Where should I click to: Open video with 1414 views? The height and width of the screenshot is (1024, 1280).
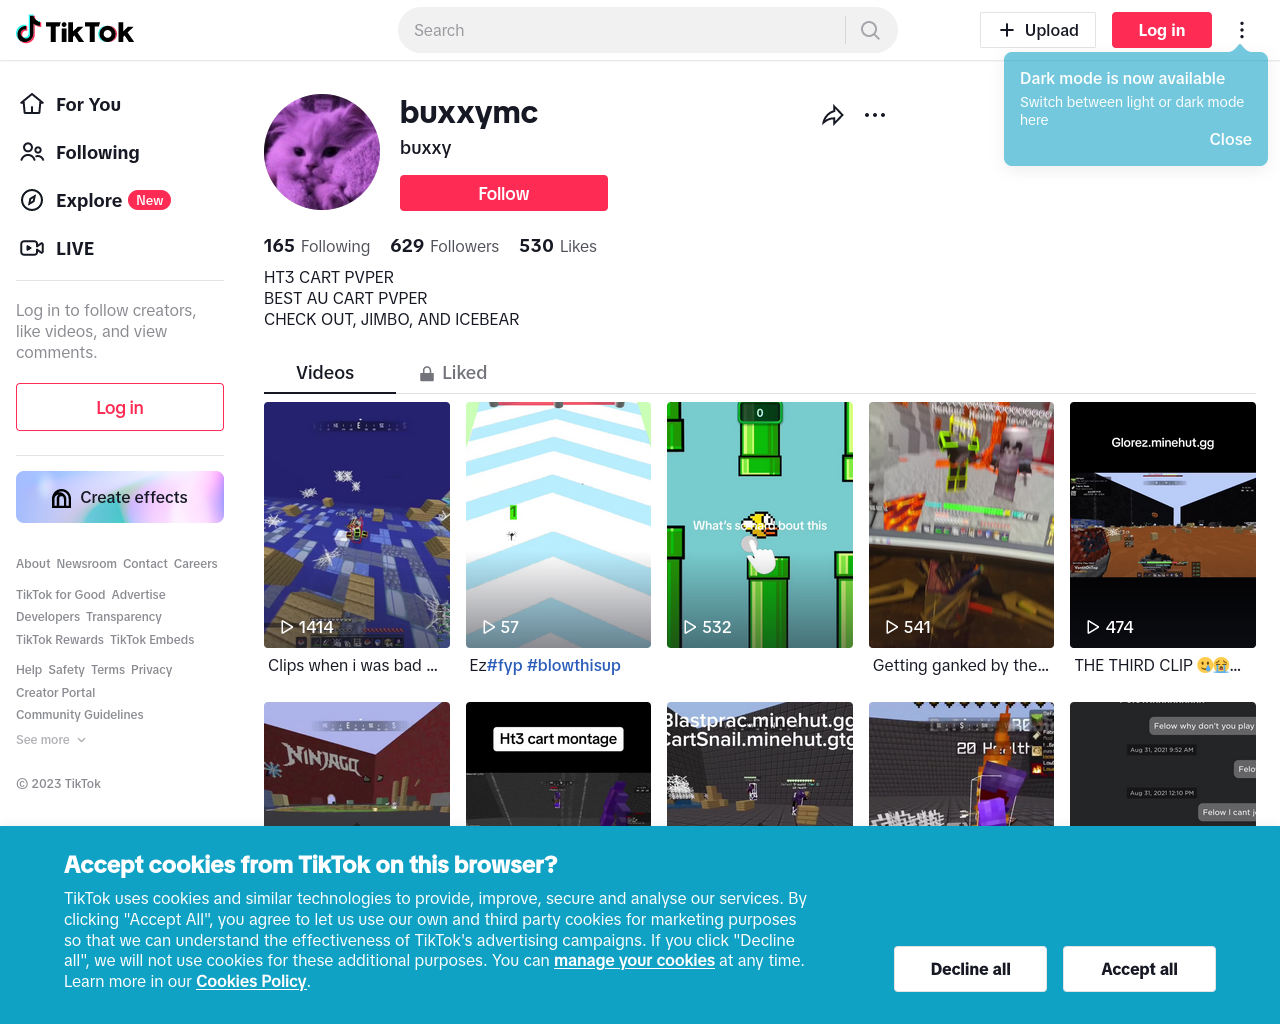click(x=357, y=525)
